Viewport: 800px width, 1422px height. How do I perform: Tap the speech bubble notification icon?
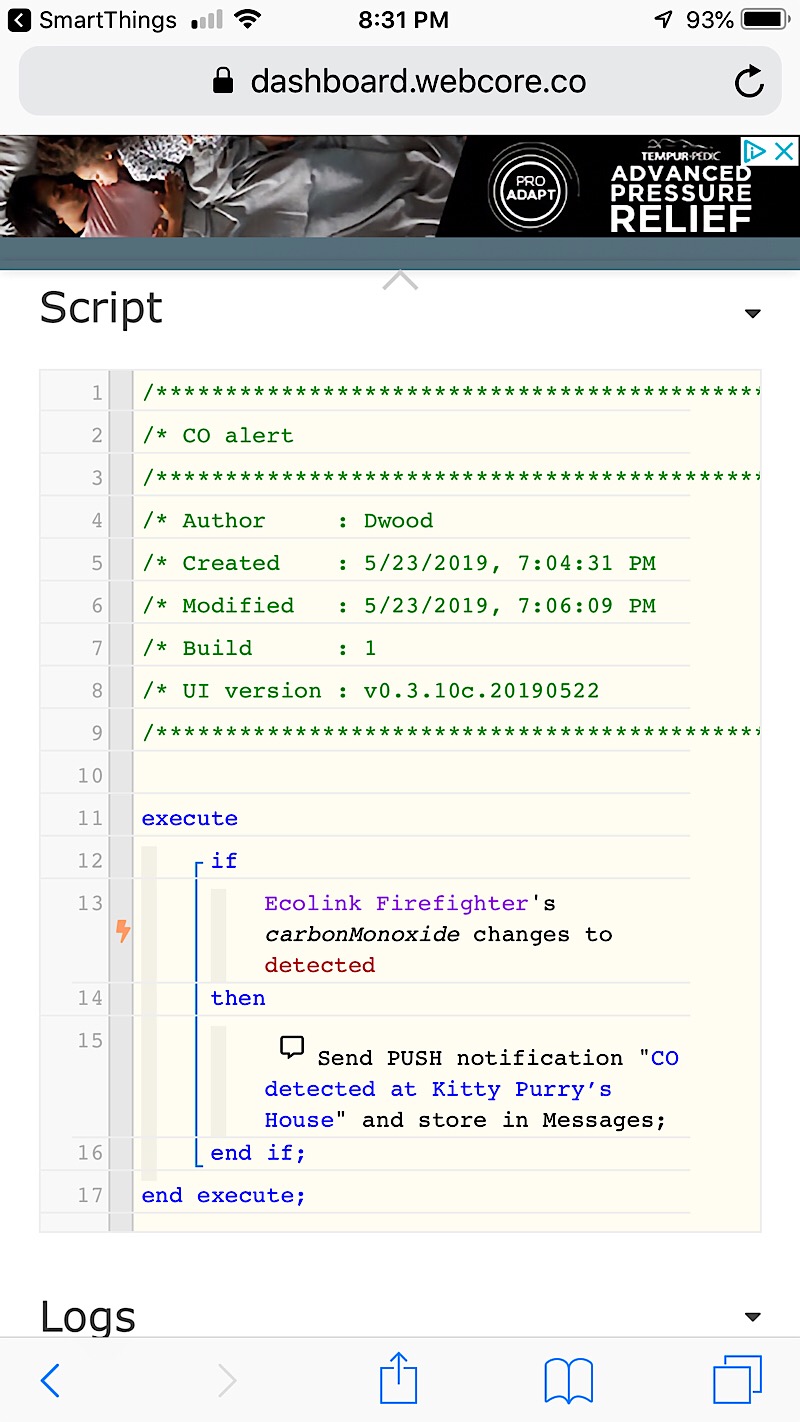[291, 1047]
